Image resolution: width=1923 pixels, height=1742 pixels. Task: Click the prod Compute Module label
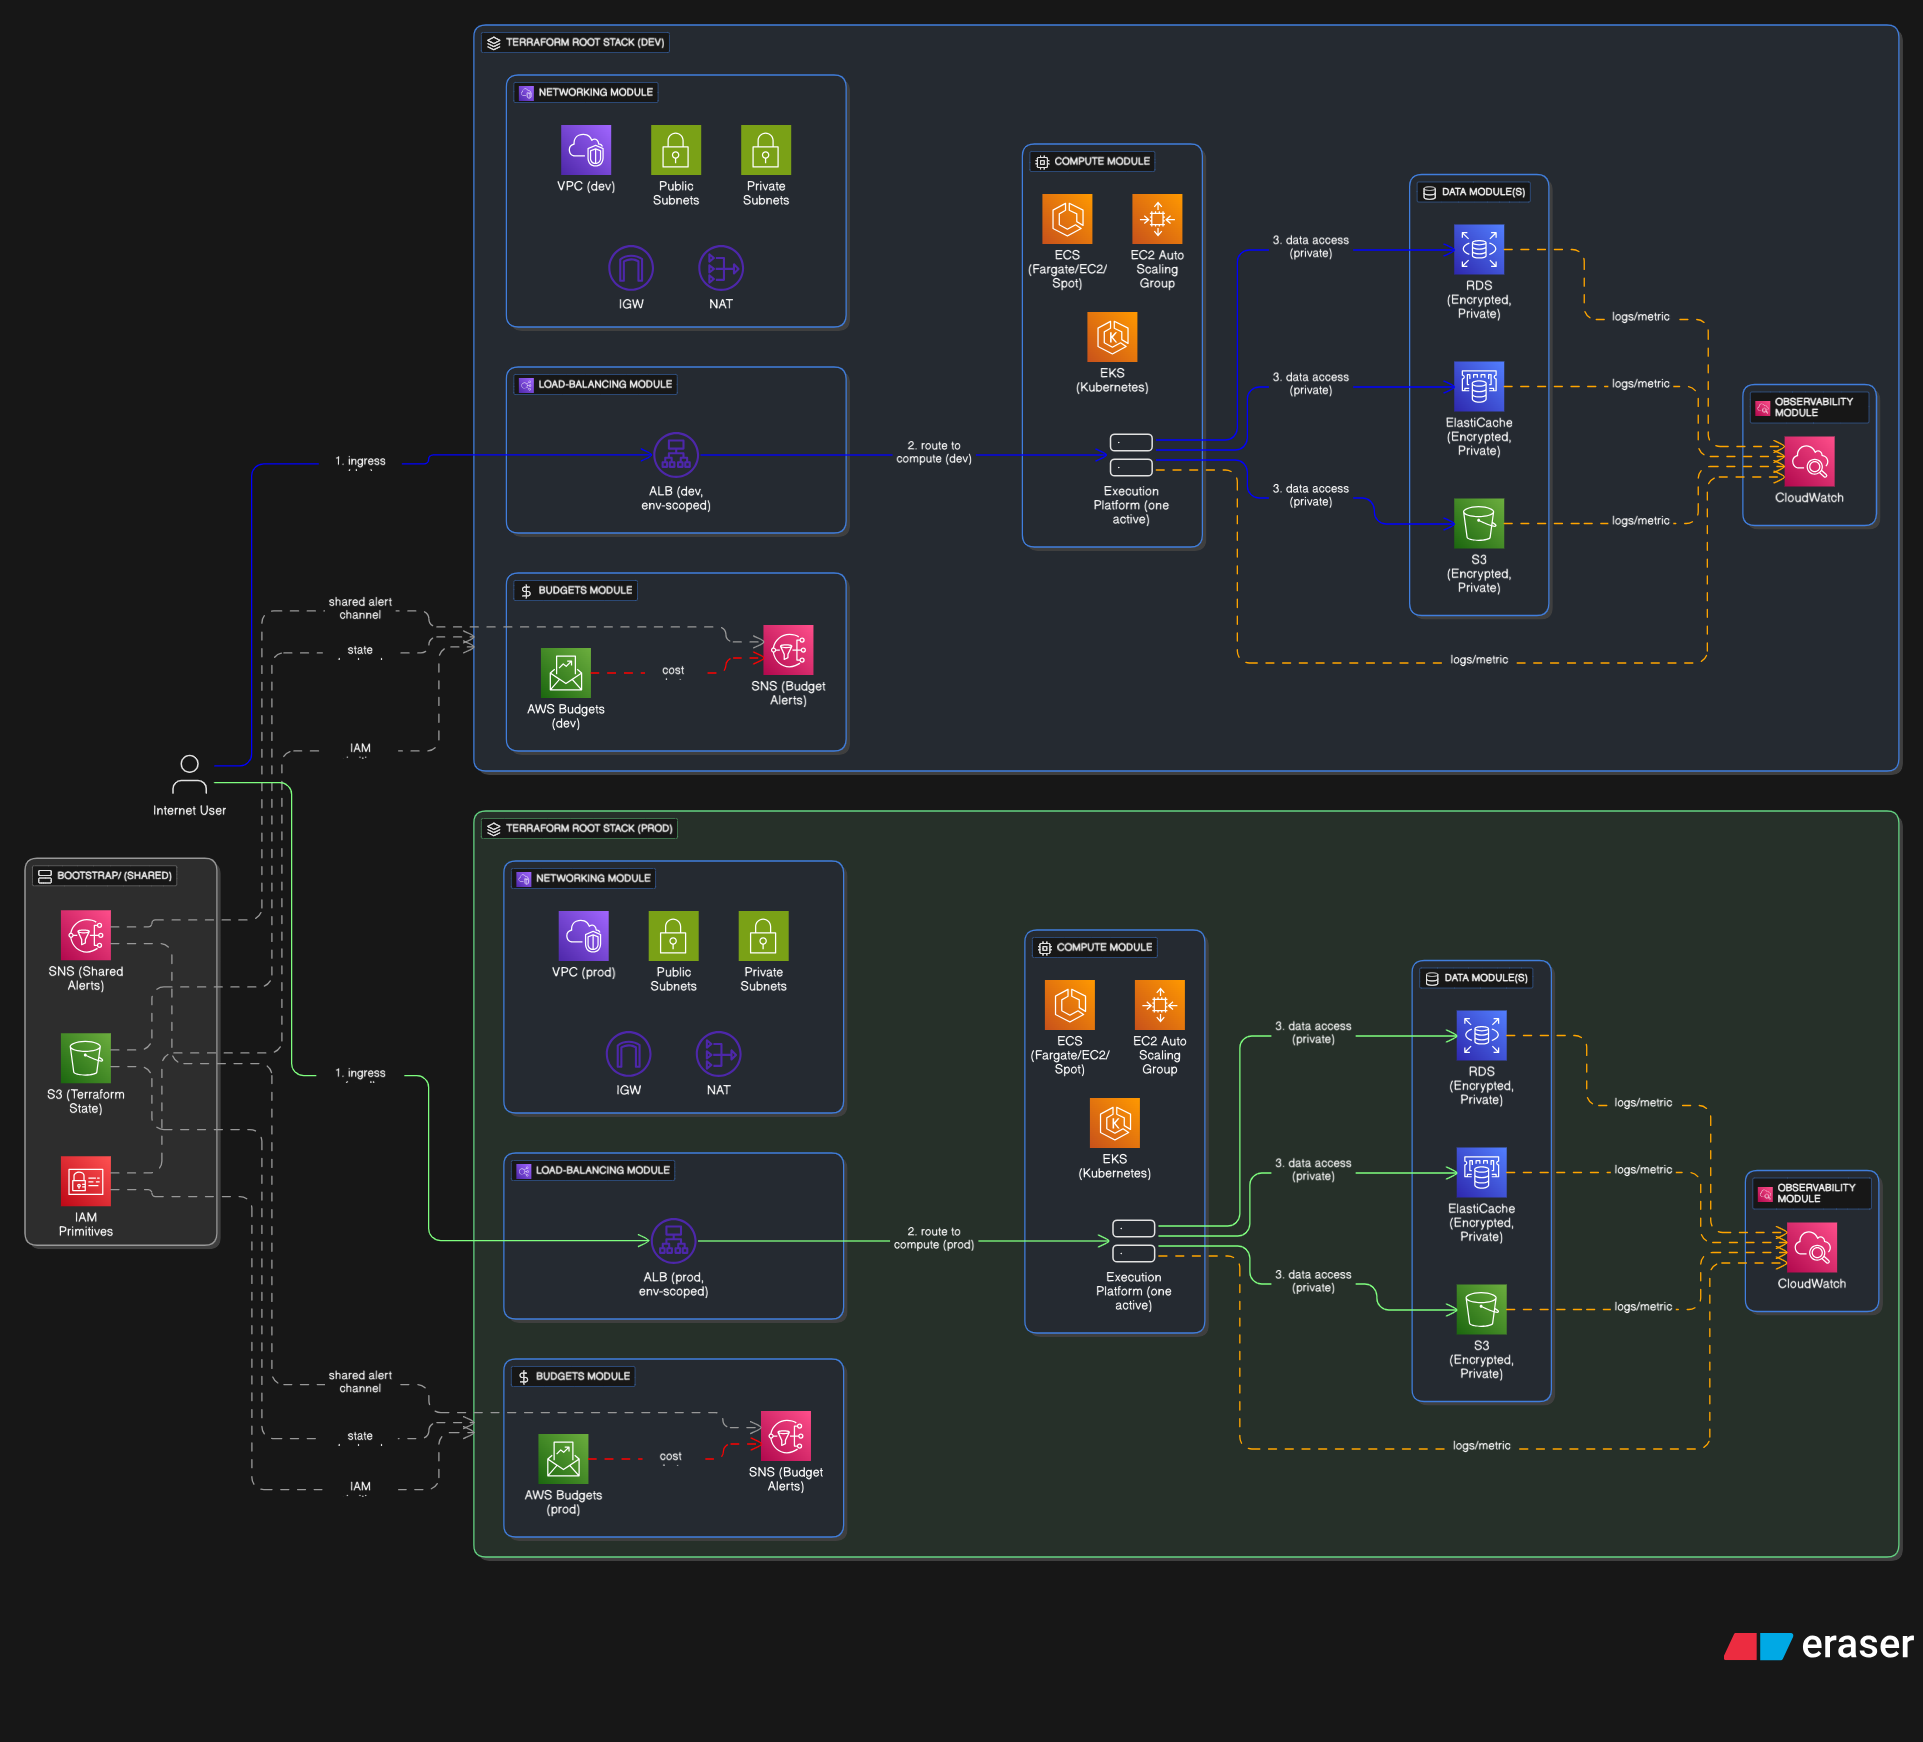point(1095,948)
